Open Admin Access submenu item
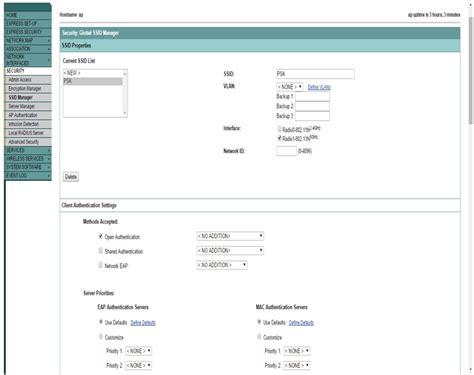 (28, 80)
